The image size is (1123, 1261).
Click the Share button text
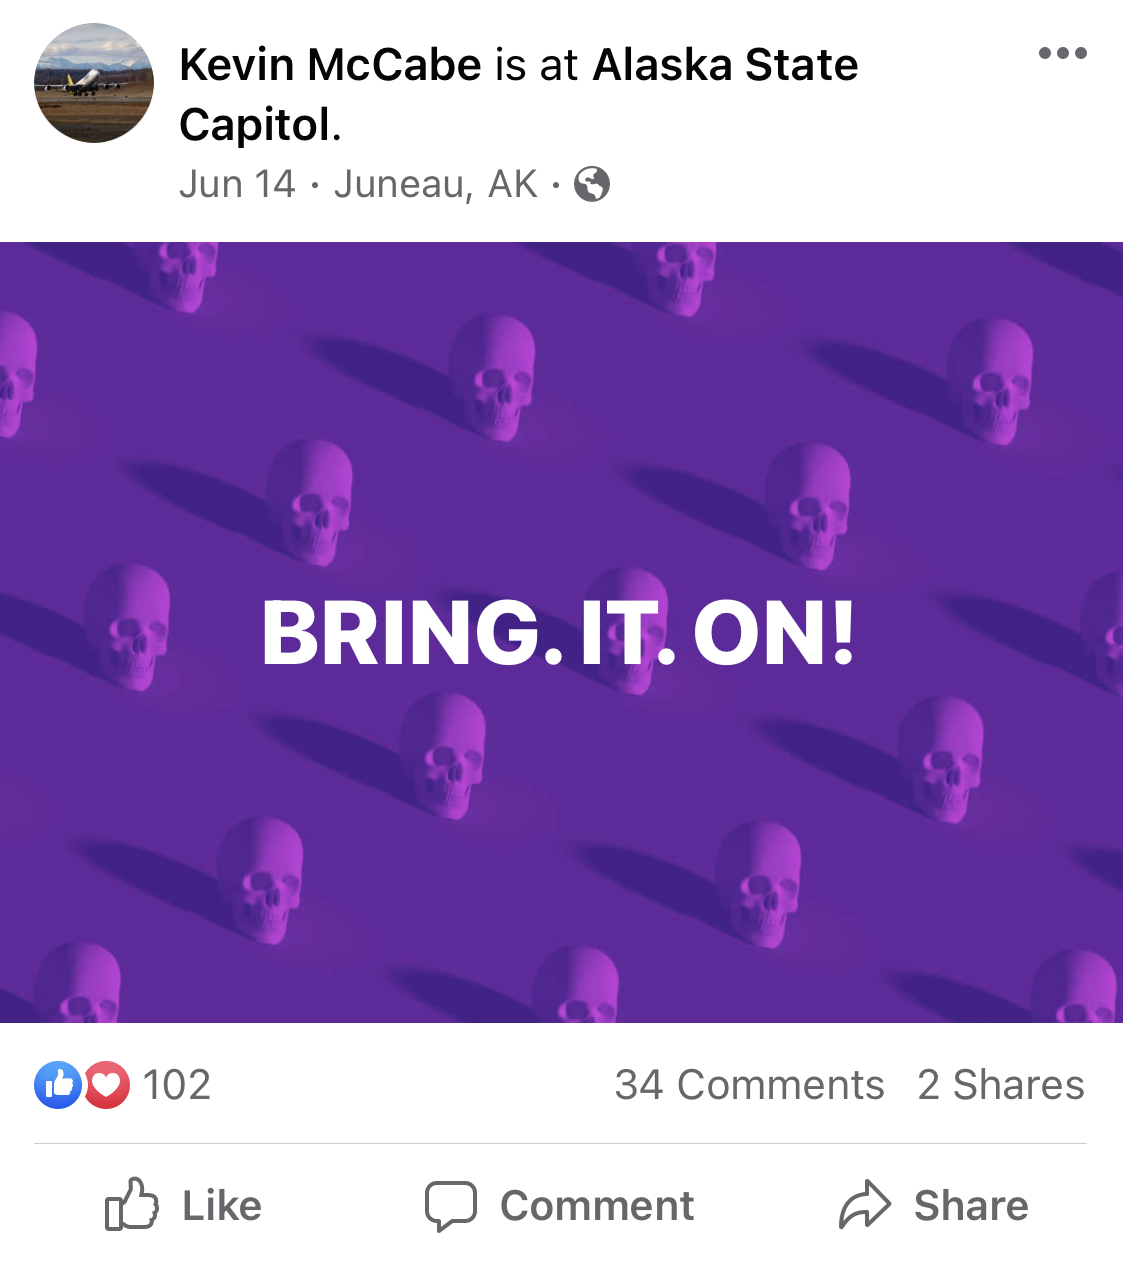pos(971,1206)
